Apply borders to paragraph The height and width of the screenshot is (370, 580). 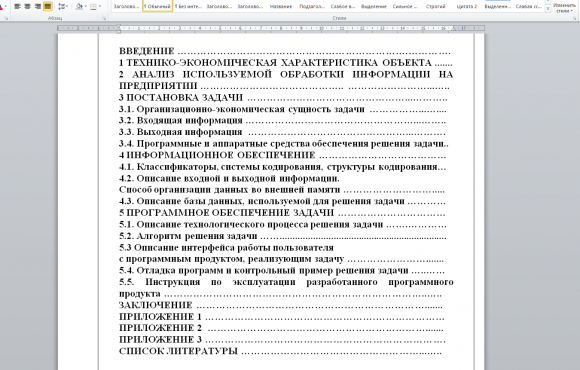pyautogui.click(x=93, y=6)
